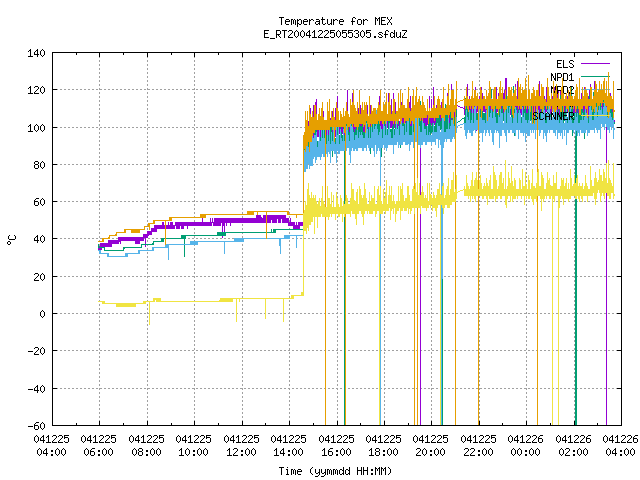Click the chart title 'Temperature for MEX'
The image size is (640, 480).
(x=335, y=21)
